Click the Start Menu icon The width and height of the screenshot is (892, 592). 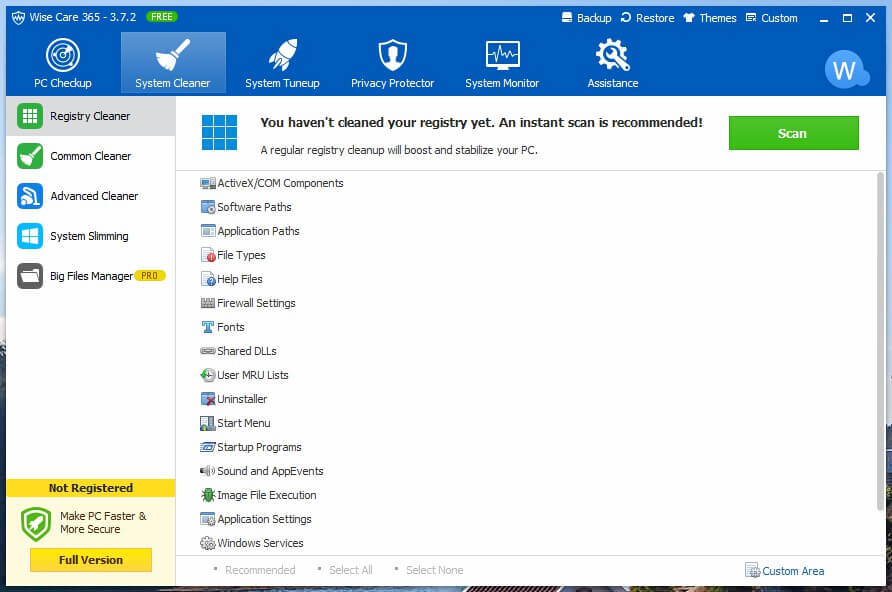point(208,423)
